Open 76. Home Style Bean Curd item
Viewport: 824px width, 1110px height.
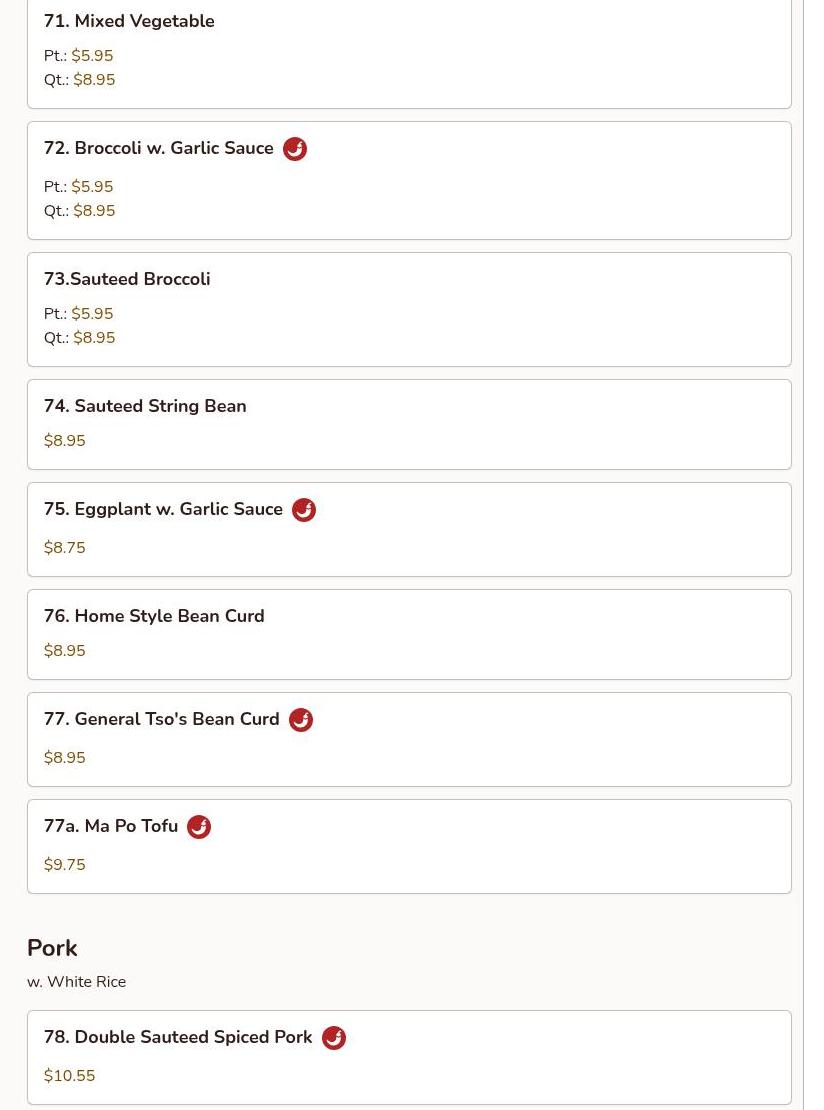coord(154,616)
